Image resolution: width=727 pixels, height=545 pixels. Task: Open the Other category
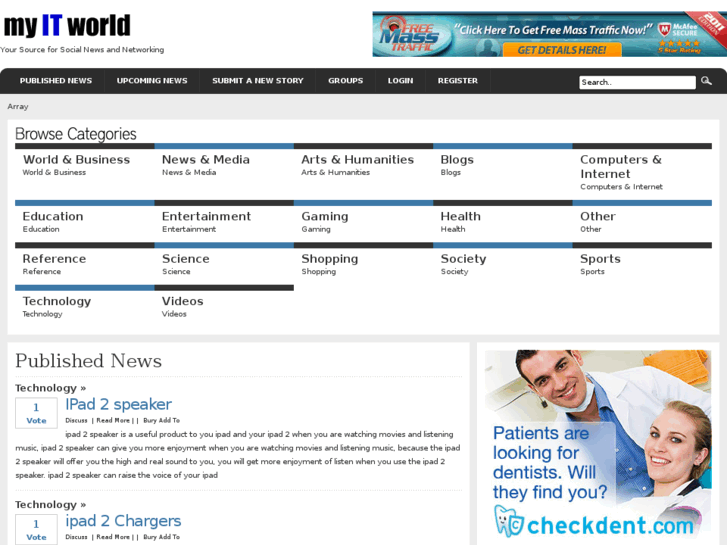click(598, 217)
